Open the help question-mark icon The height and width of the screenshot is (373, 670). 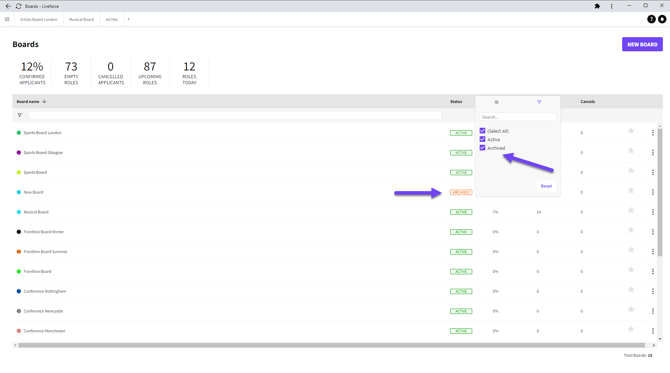[651, 19]
